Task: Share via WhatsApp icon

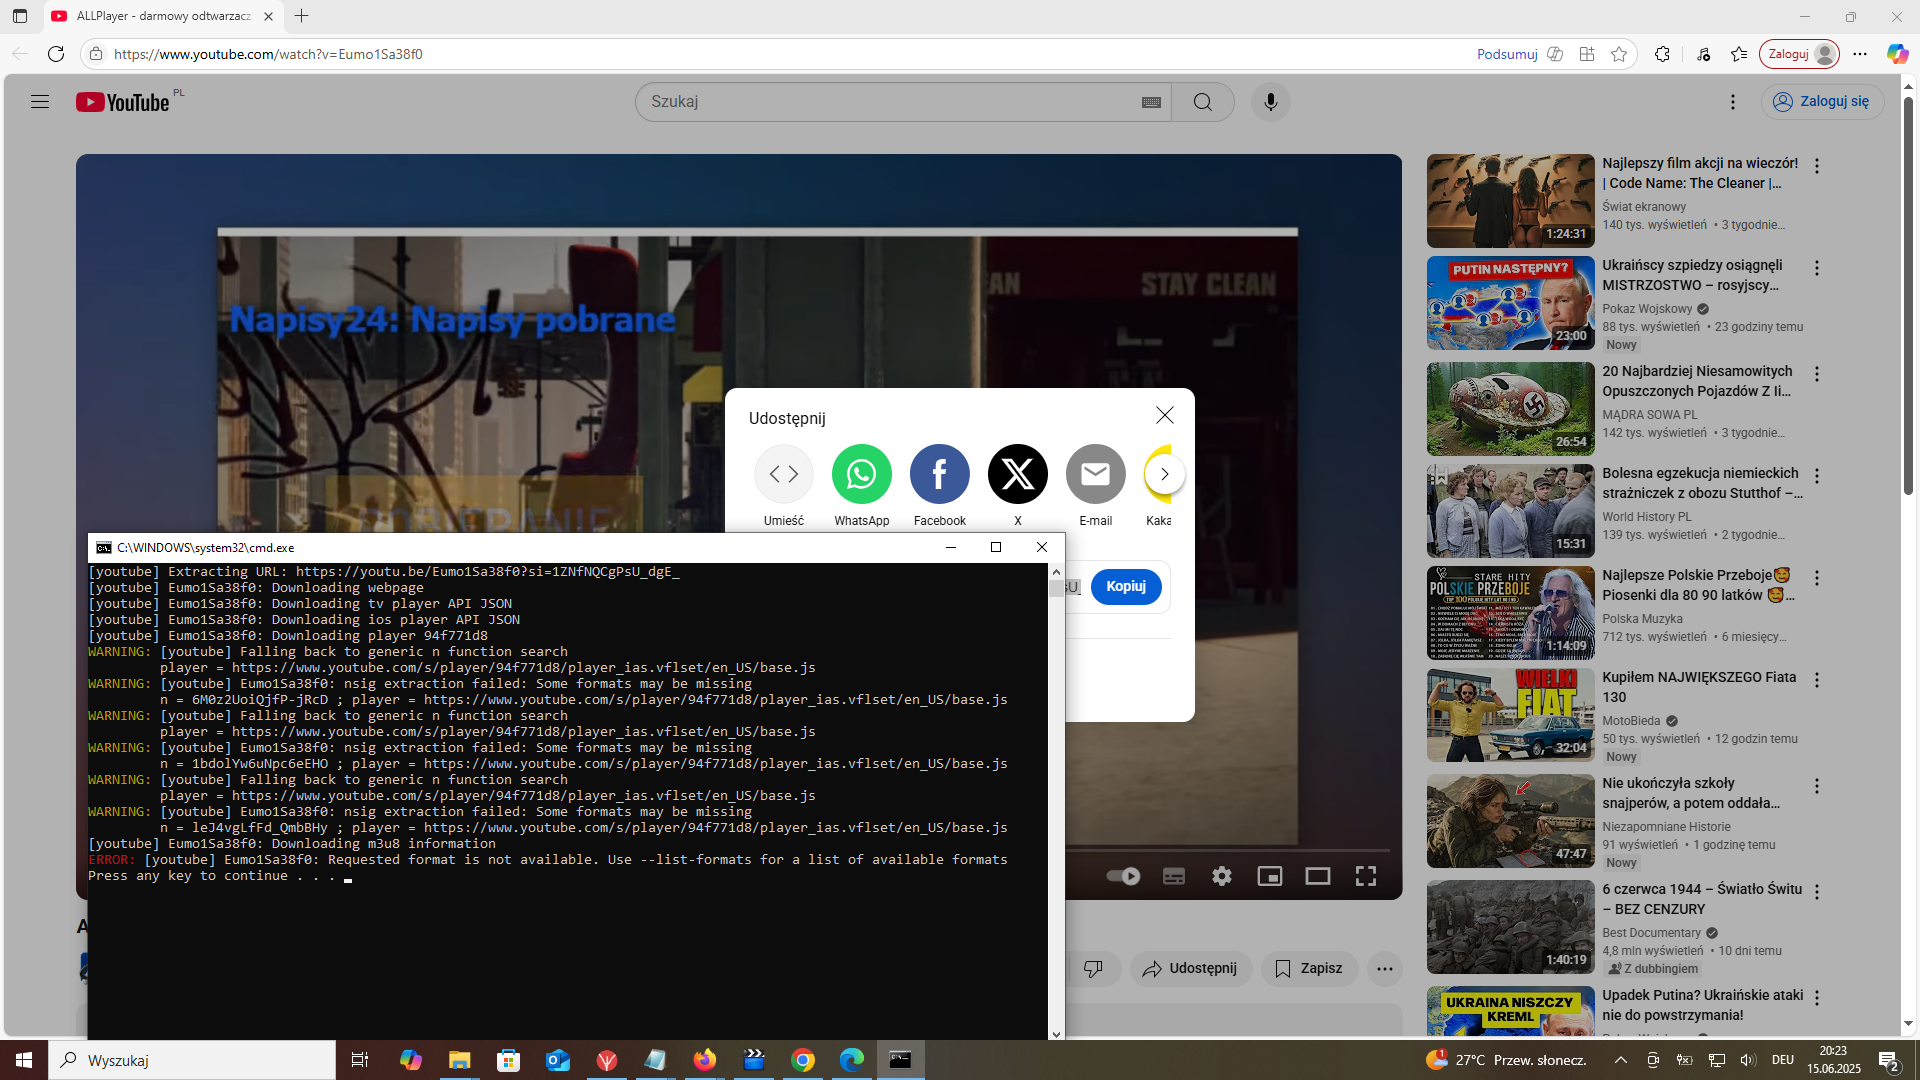Action: (861, 475)
